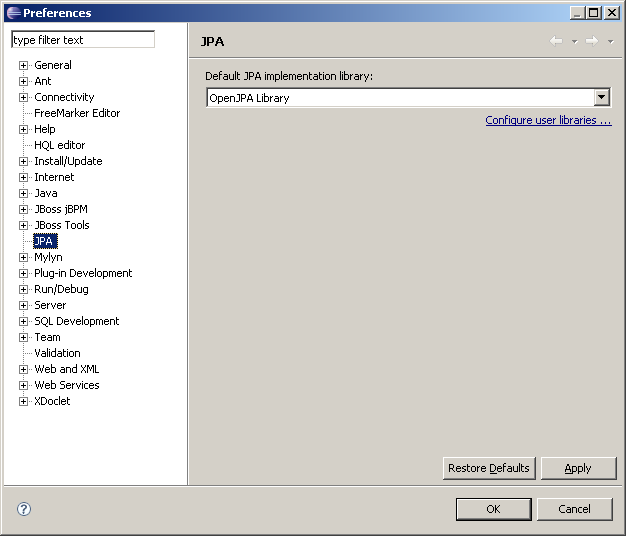This screenshot has width=626, height=536.
Task: Open the back history dropdown arrow
Action: (x=574, y=42)
